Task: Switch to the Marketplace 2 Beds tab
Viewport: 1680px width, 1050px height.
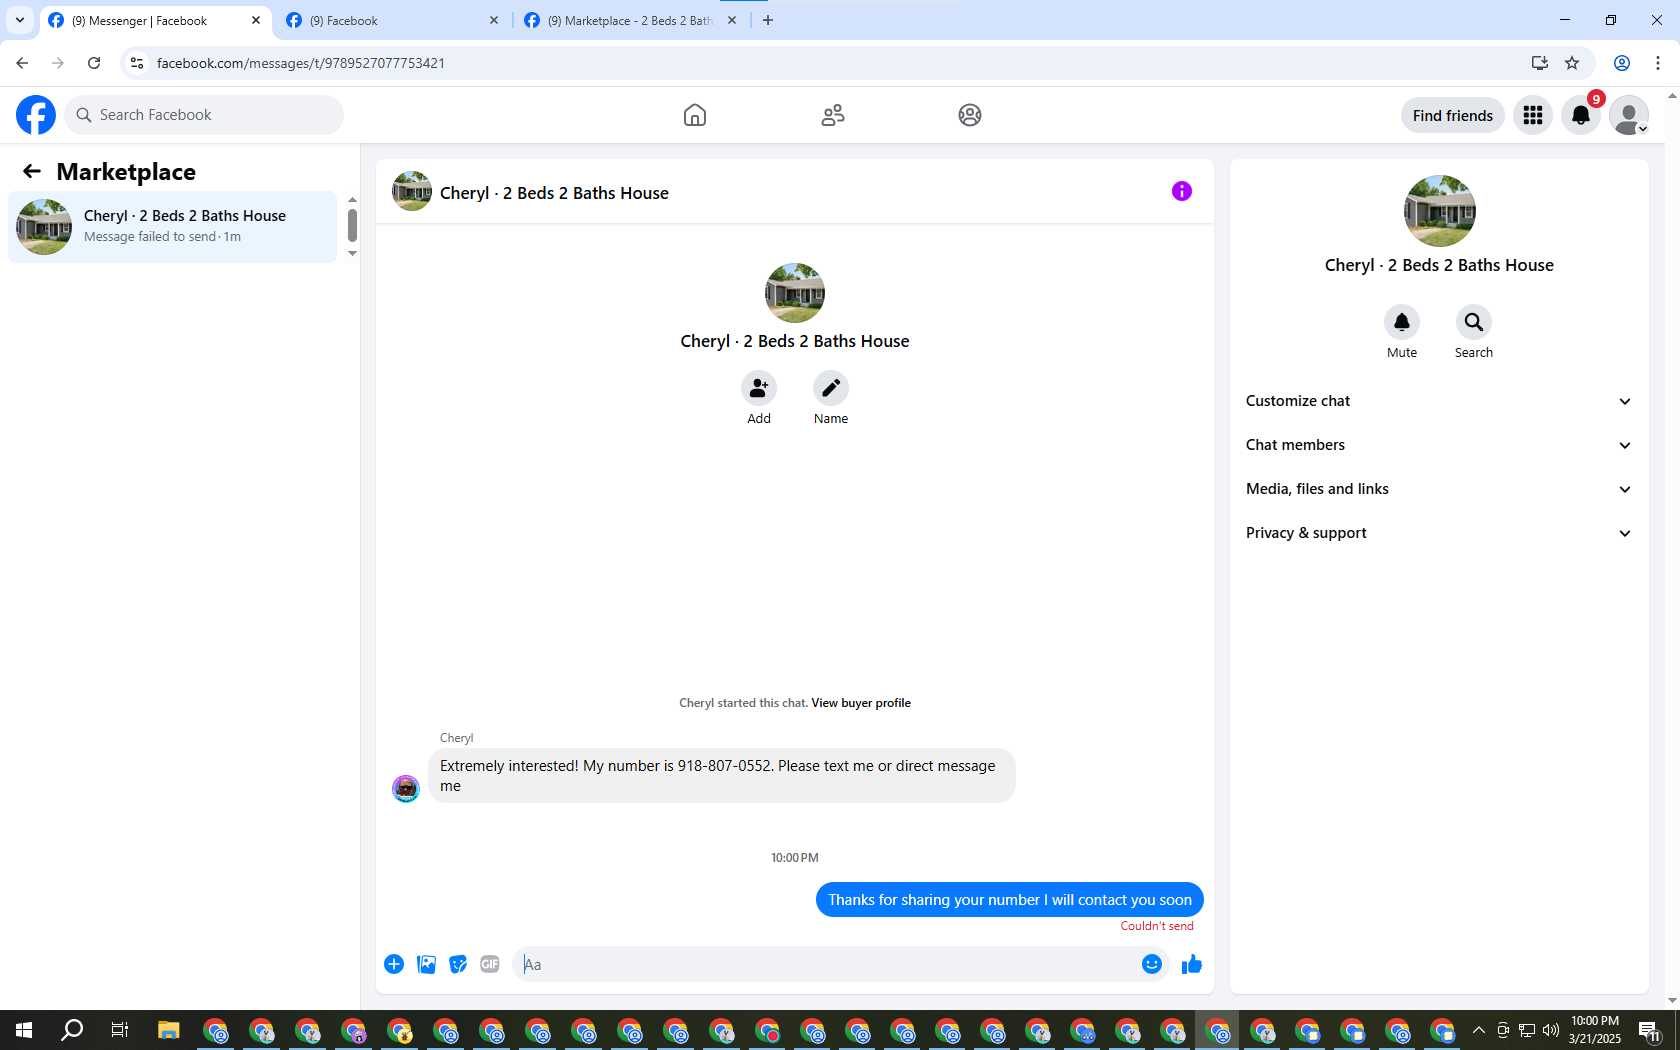Action: pos(630,20)
